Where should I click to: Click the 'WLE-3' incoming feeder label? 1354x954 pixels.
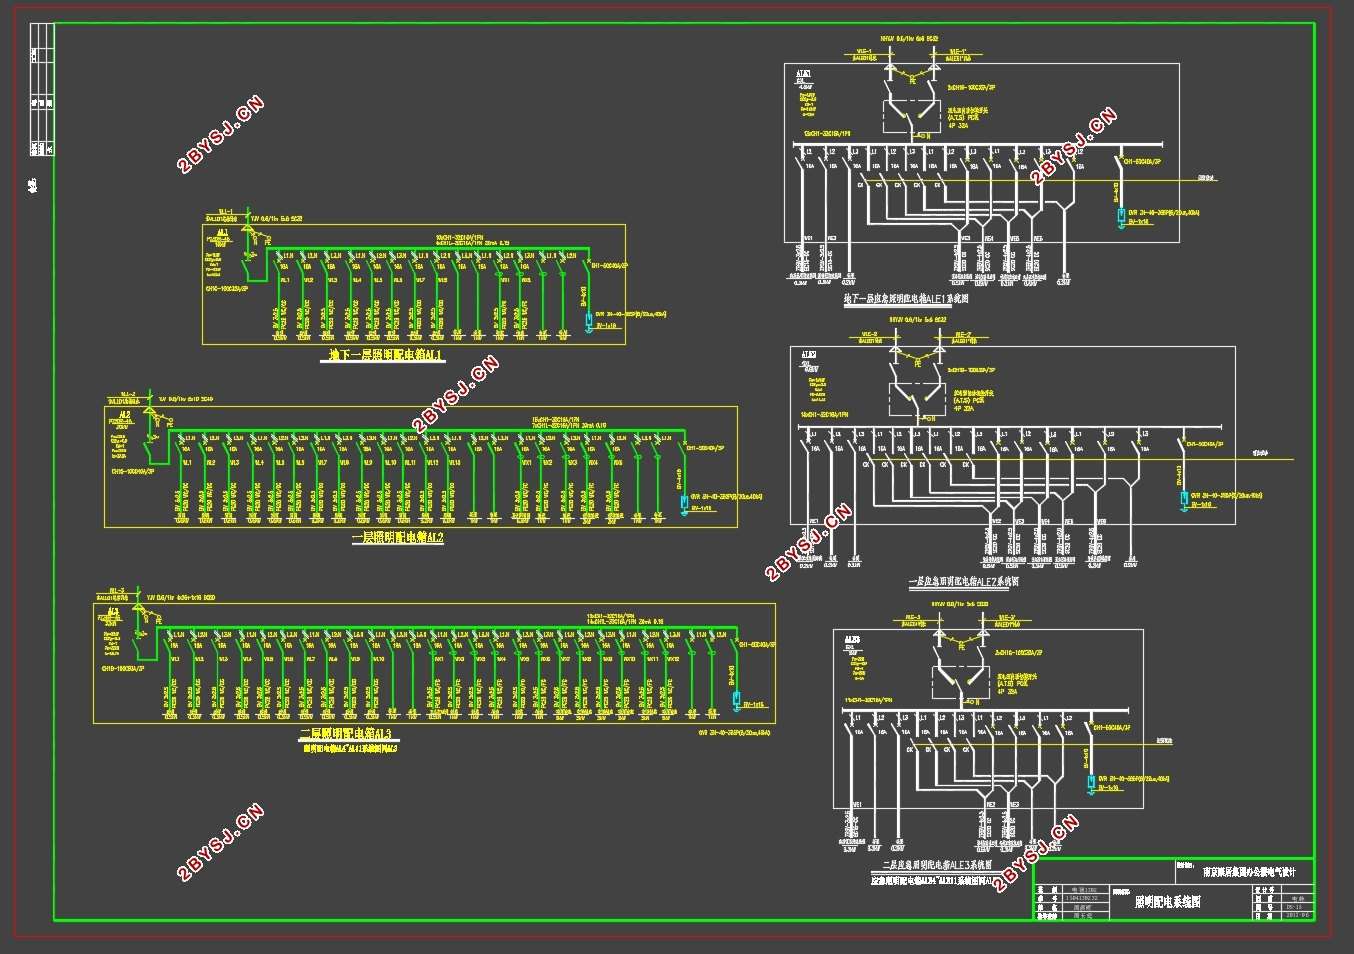[913, 618]
